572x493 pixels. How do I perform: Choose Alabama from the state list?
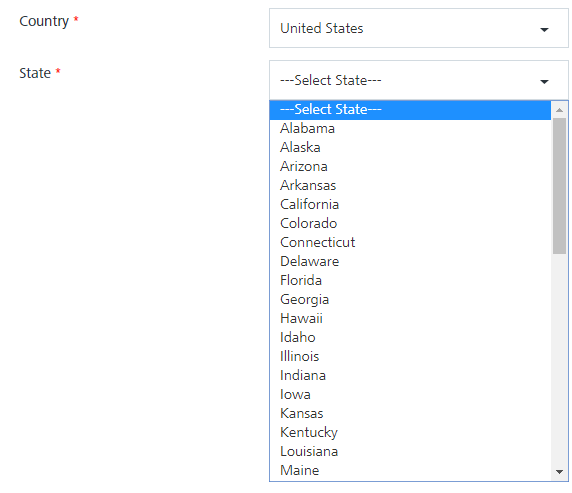coord(410,128)
